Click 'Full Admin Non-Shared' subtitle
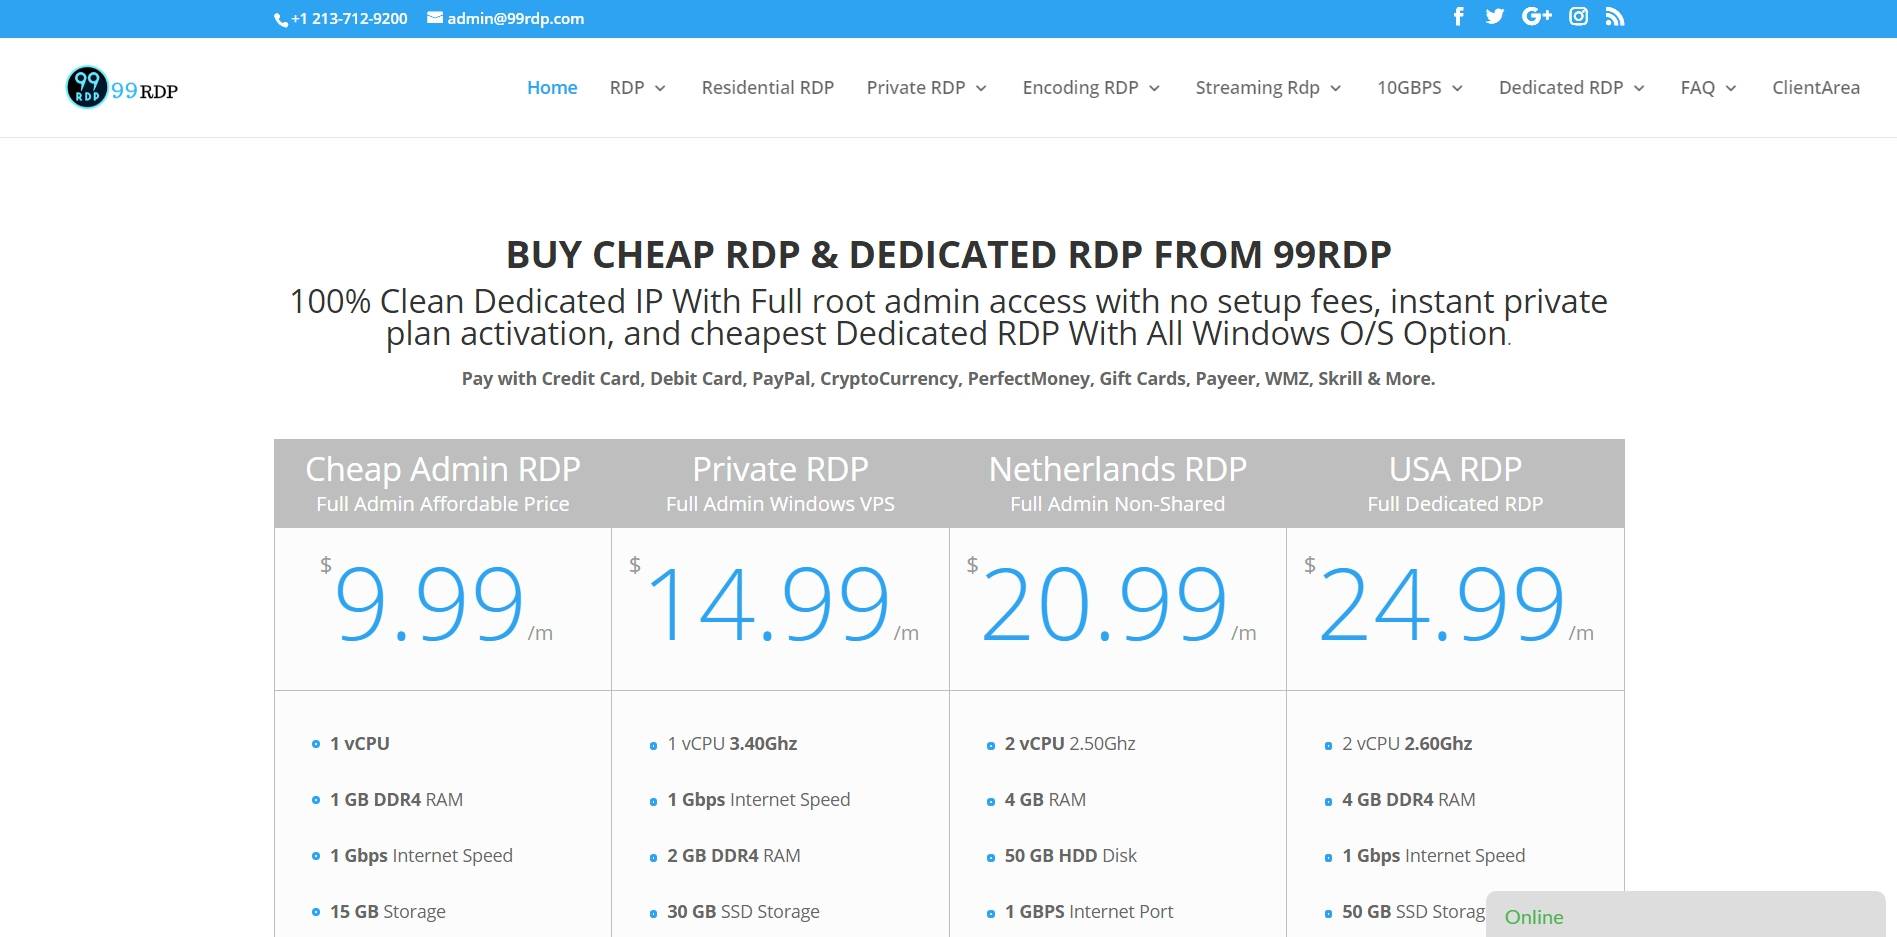The image size is (1897, 937). tap(1117, 504)
